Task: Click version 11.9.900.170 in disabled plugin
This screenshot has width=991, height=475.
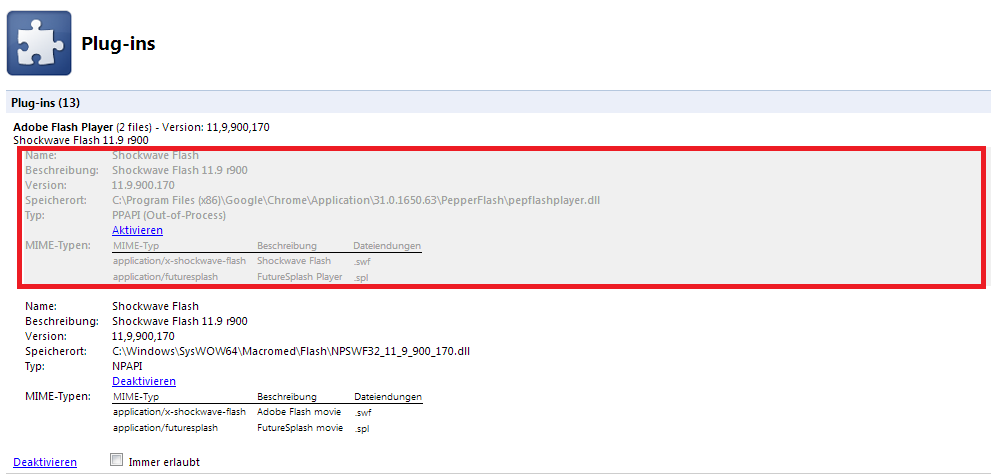Action: tap(143, 185)
